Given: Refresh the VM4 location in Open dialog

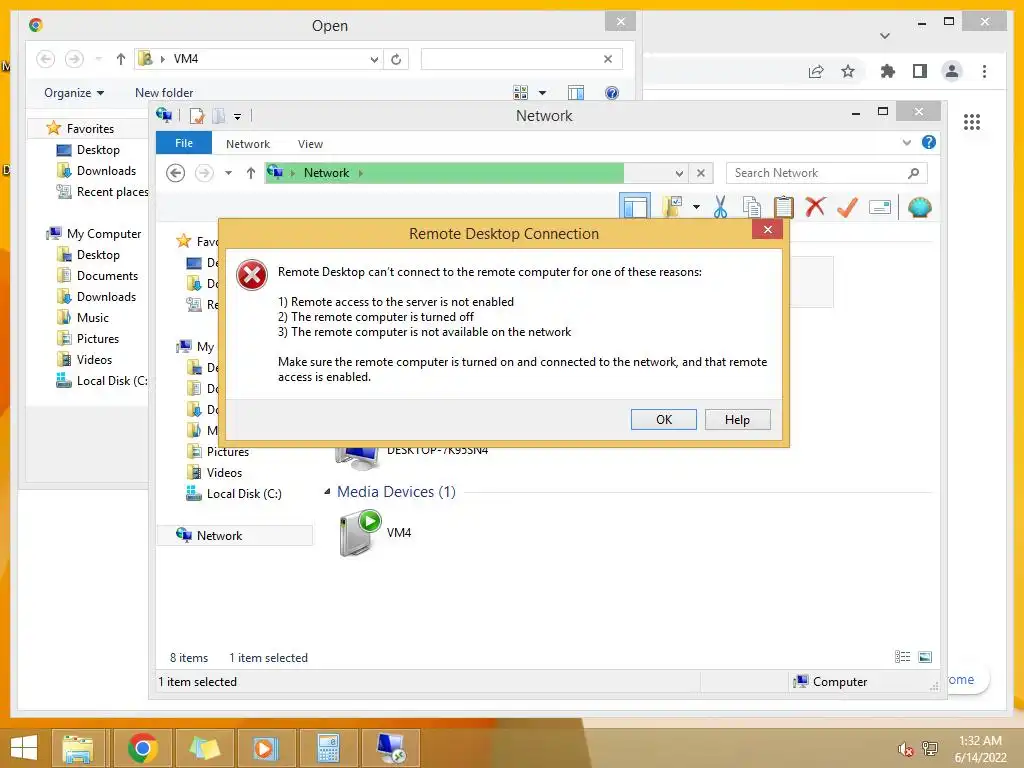Looking at the screenshot, I should [x=396, y=59].
